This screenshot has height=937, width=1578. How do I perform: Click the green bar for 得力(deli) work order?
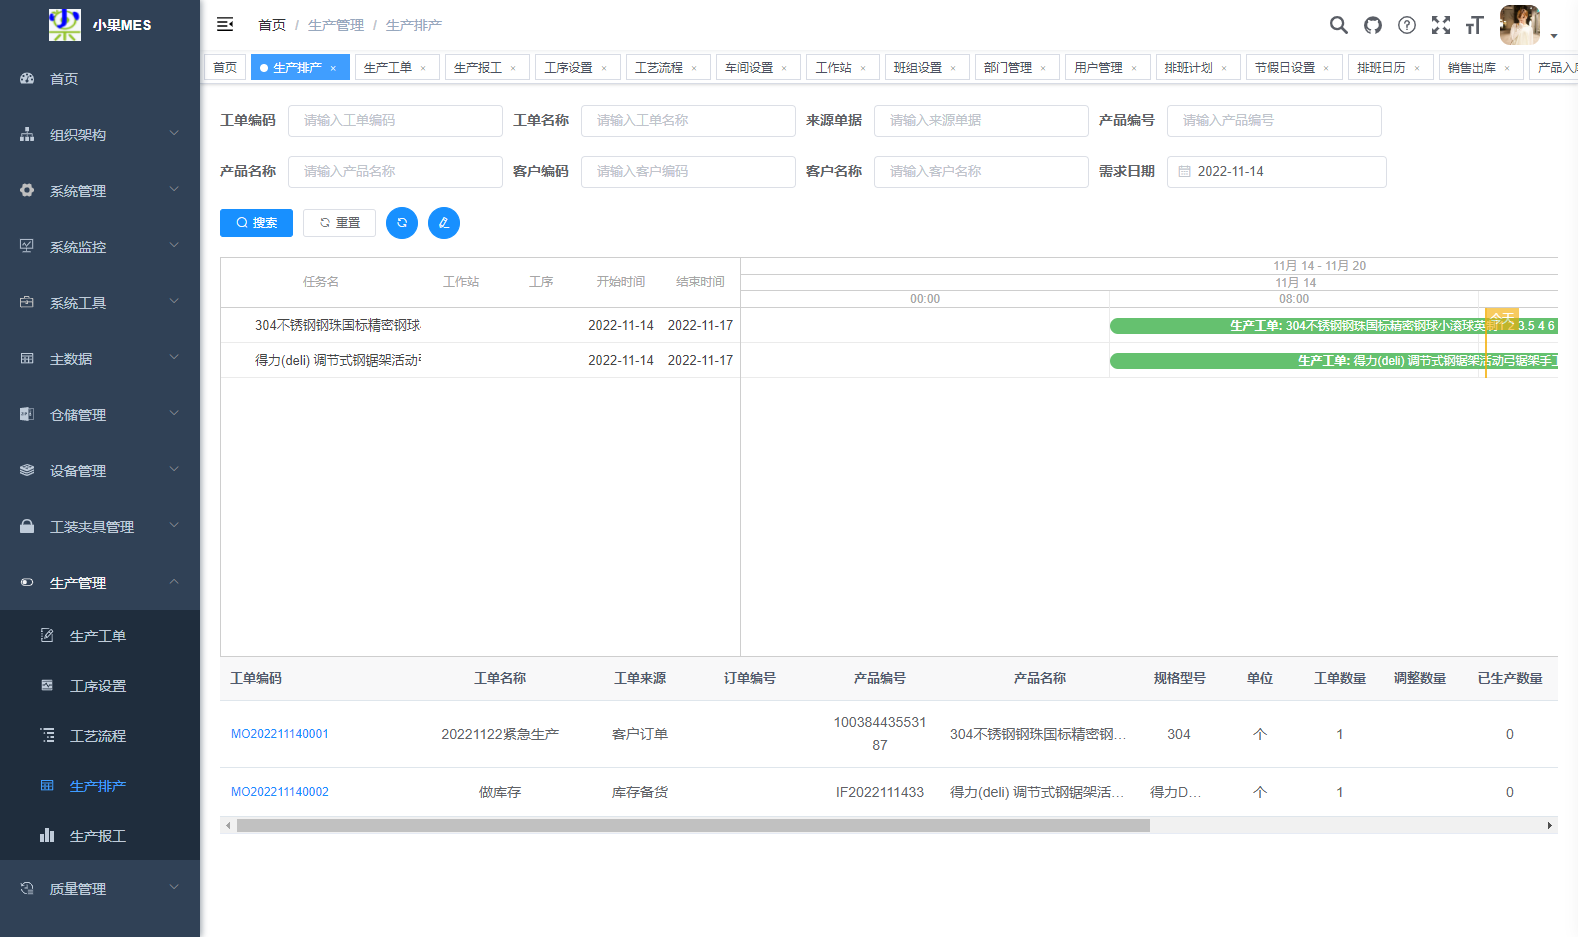pyautogui.click(x=1334, y=361)
